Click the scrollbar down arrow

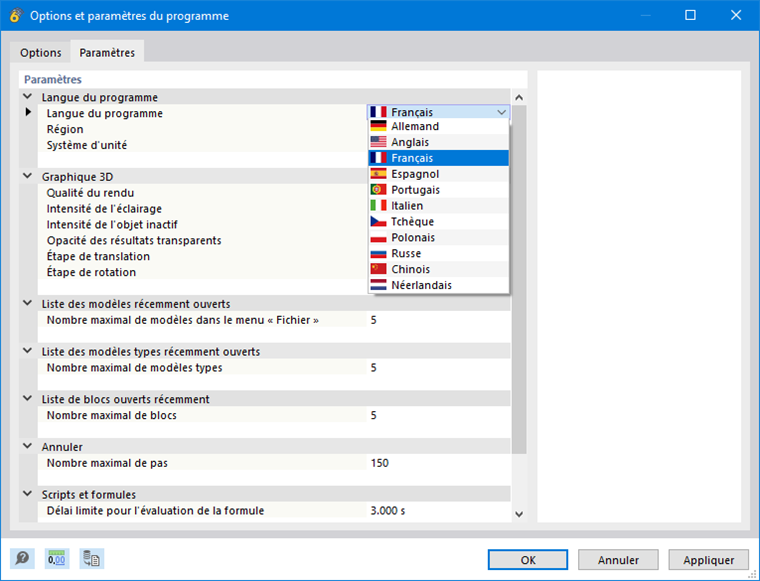point(519,514)
